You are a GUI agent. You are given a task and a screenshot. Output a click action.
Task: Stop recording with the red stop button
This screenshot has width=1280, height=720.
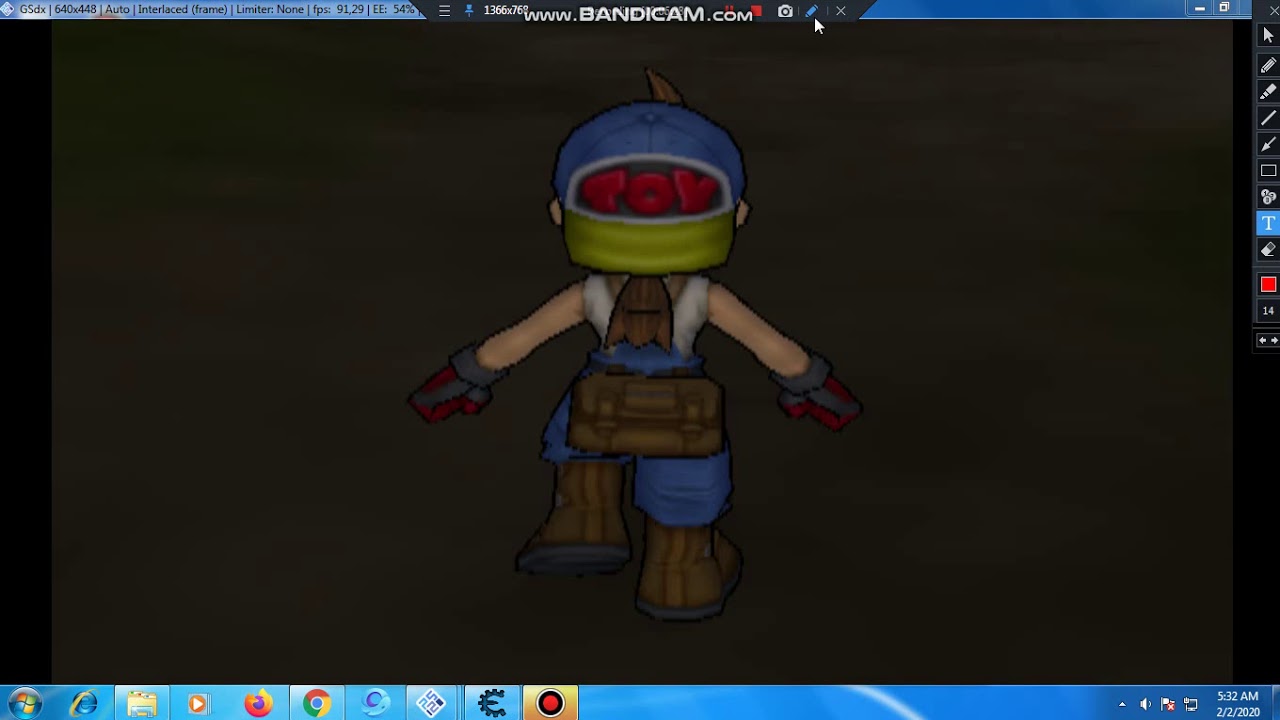click(757, 11)
